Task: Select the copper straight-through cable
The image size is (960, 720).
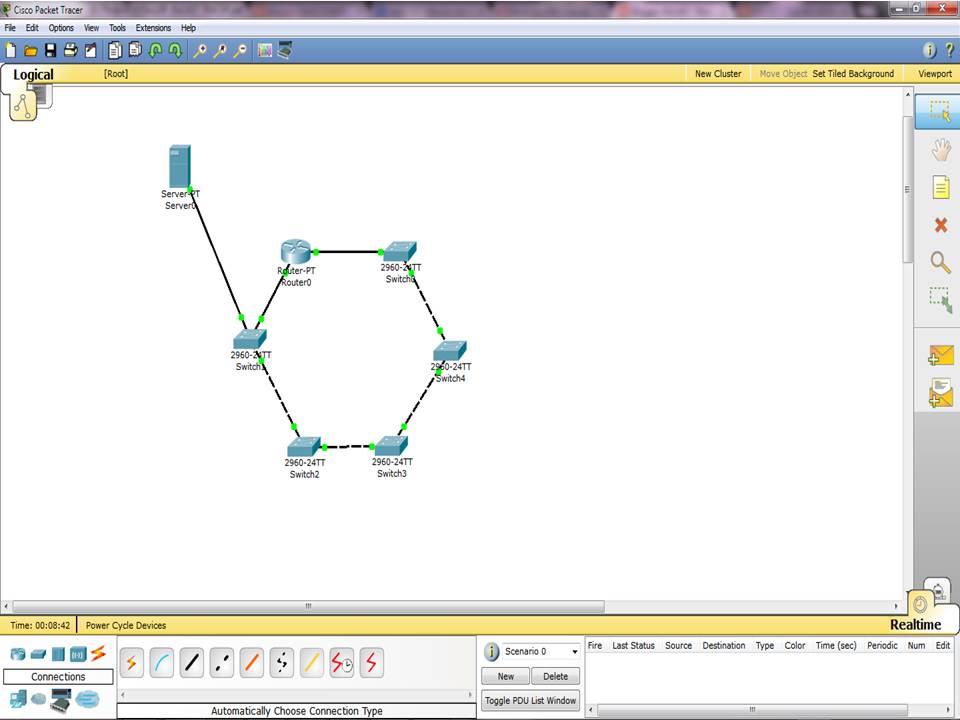Action: 191,662
